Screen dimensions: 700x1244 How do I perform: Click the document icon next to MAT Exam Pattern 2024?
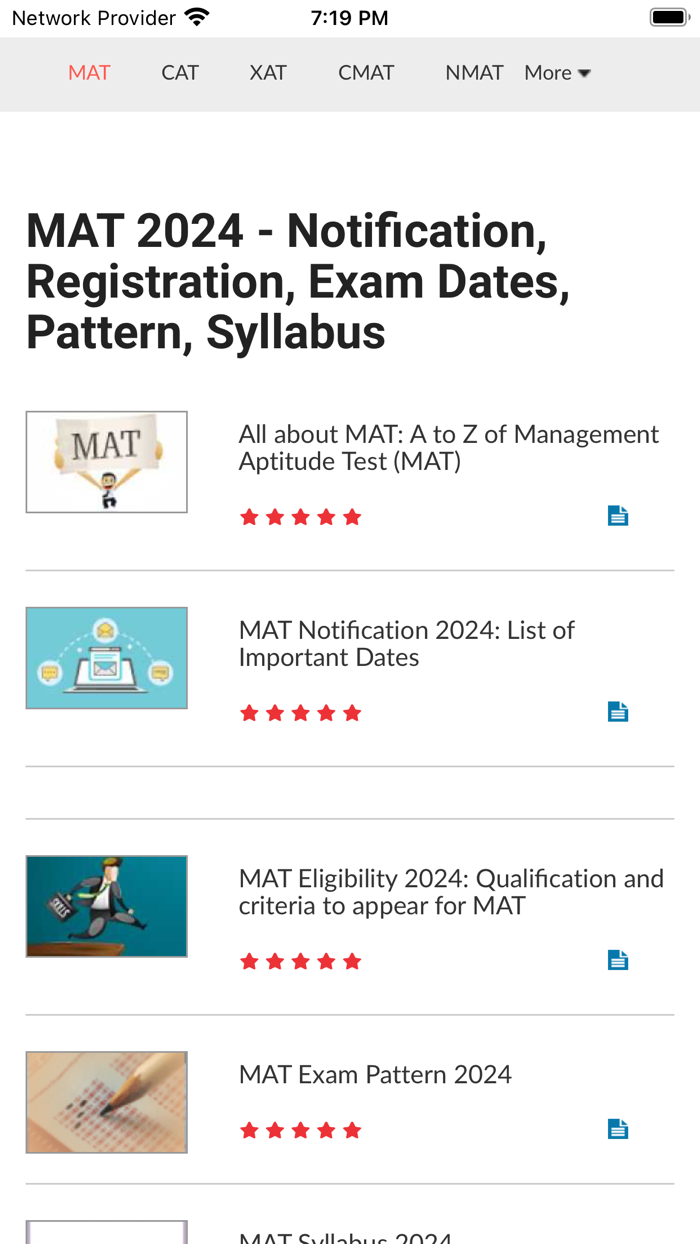618,1128
